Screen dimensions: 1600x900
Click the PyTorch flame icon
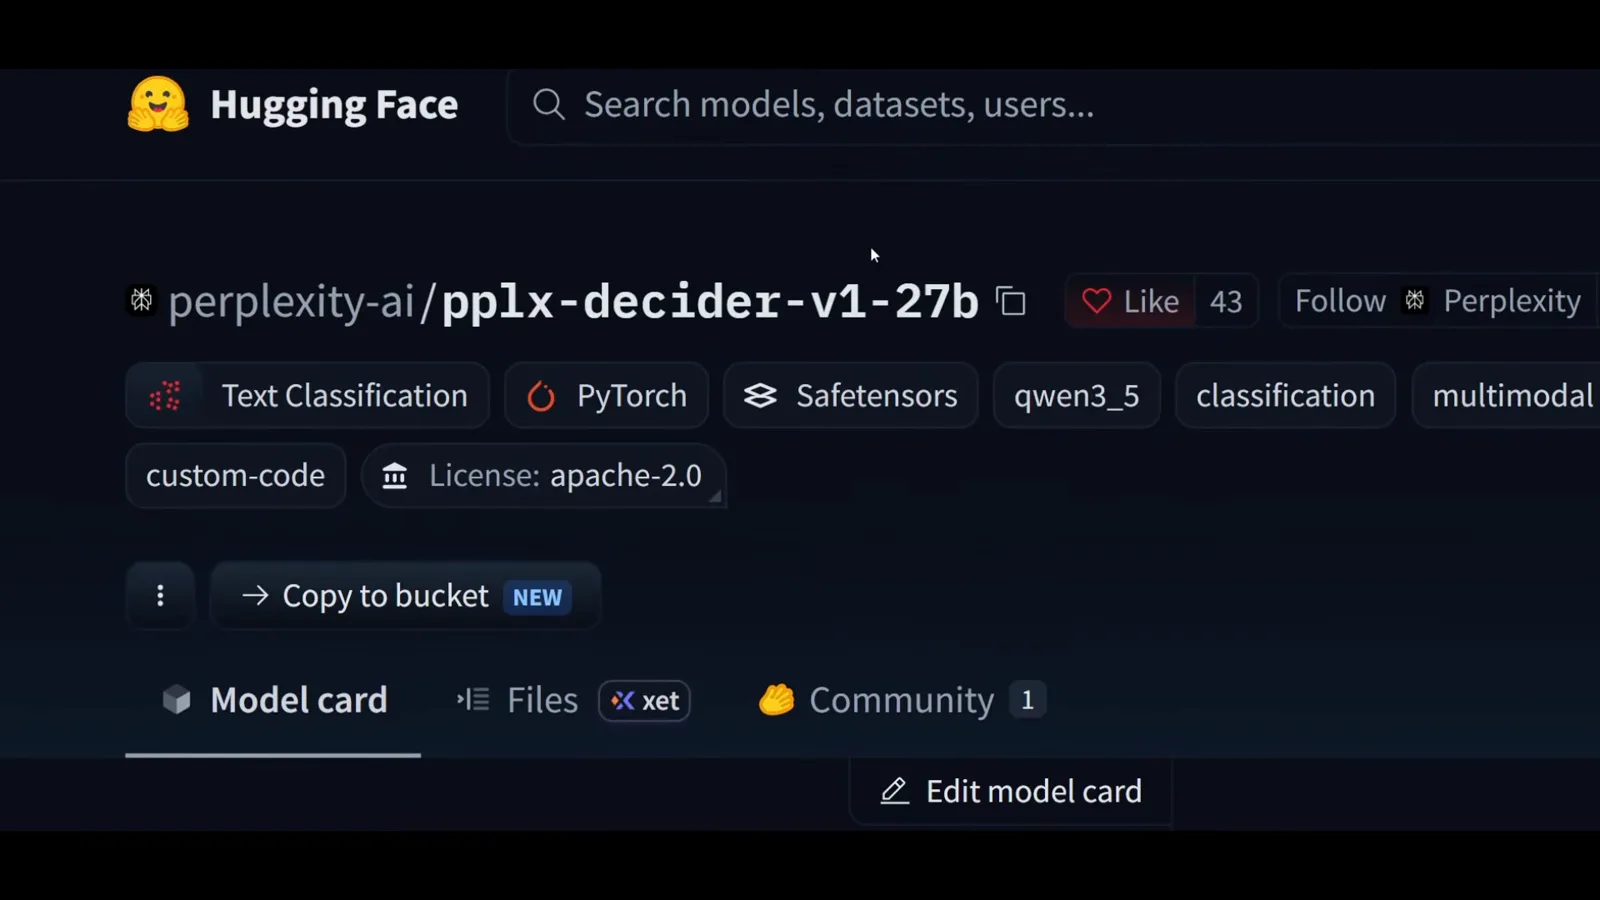(541, 396)
